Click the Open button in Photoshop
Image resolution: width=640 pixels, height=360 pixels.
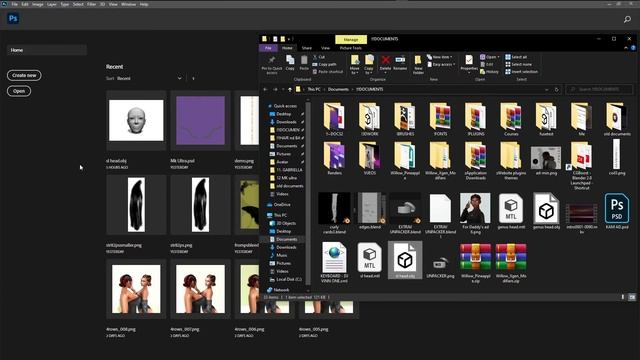19,91
